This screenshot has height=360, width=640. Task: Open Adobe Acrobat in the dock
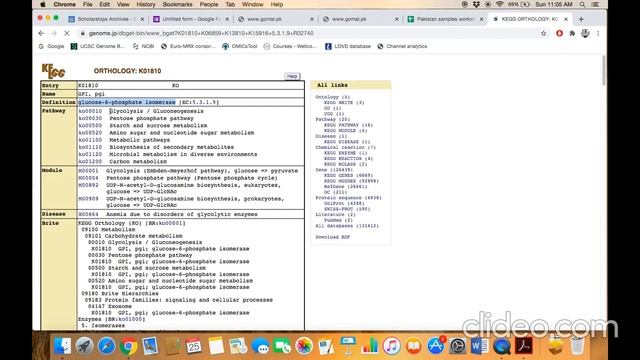coord(524,346)
